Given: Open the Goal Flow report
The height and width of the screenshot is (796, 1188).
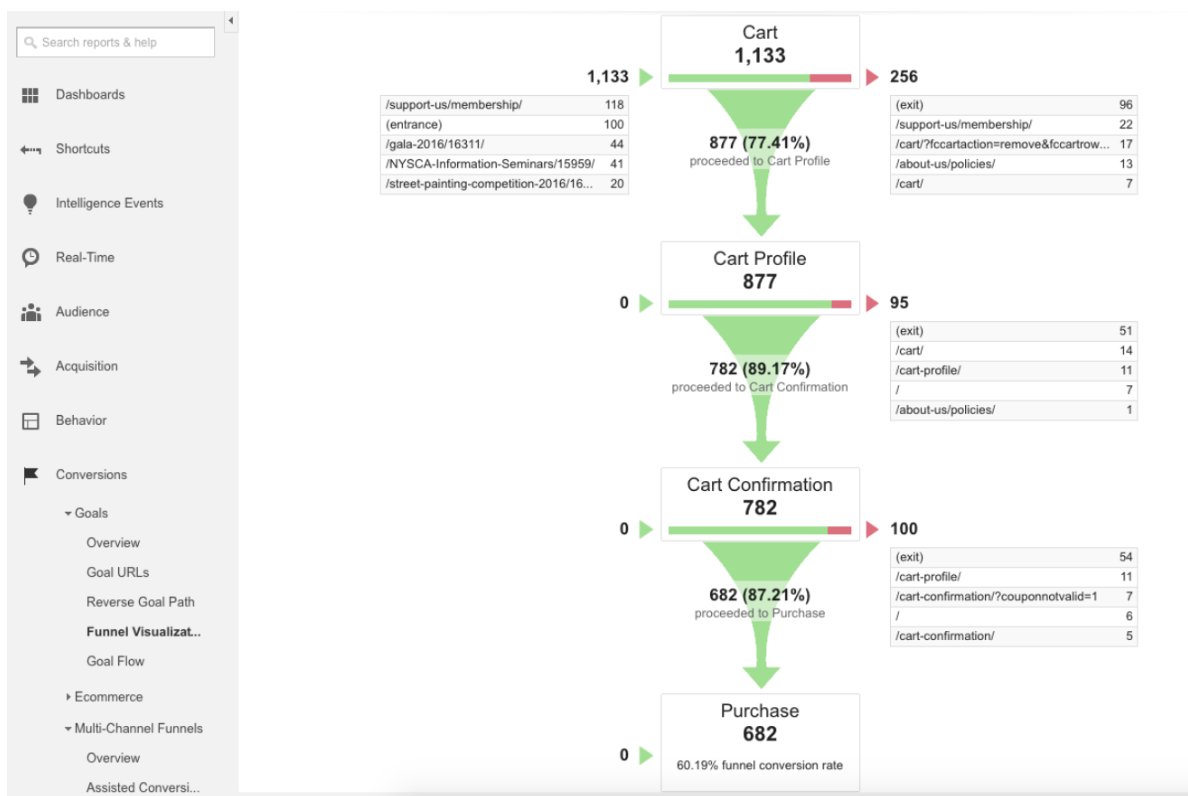Looking at the screenshot, I should point(115,661).
